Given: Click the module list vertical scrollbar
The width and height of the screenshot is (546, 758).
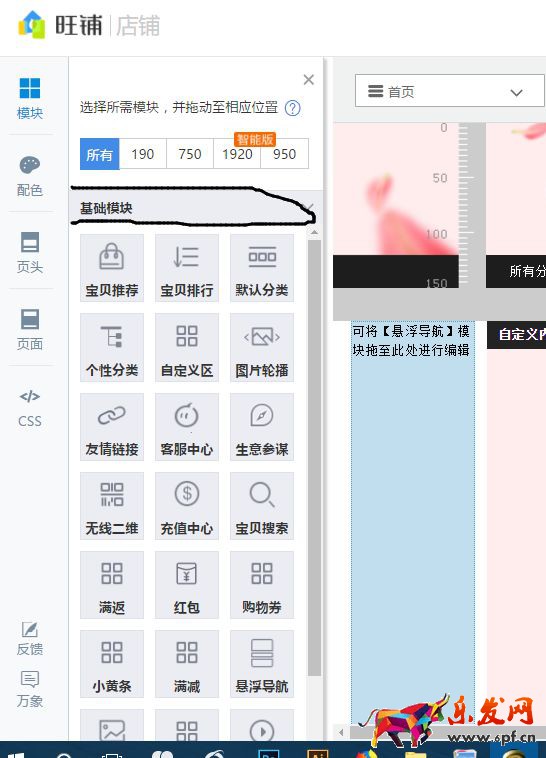Looking at the screenshot, I should coord(314,457).
